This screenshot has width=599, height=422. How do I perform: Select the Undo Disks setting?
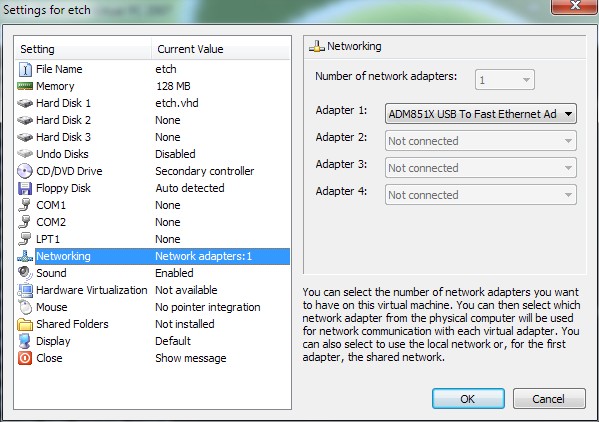(153, 154)
